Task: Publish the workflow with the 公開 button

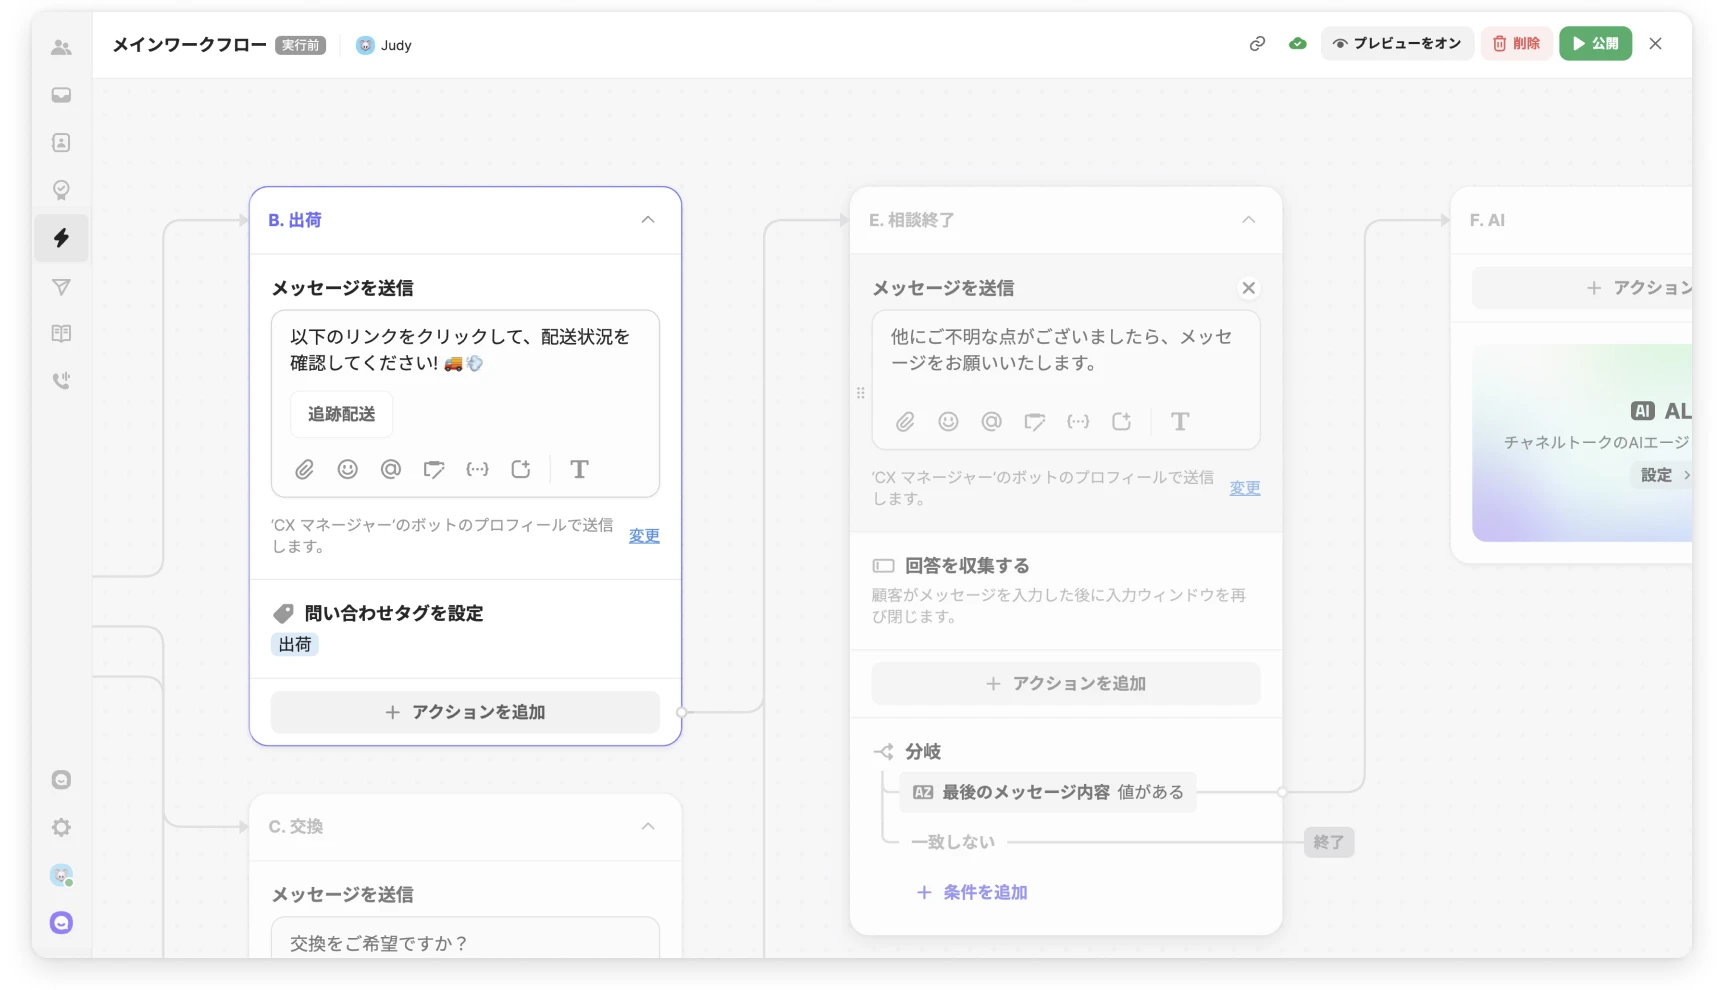Action: tap(1595, 44)
